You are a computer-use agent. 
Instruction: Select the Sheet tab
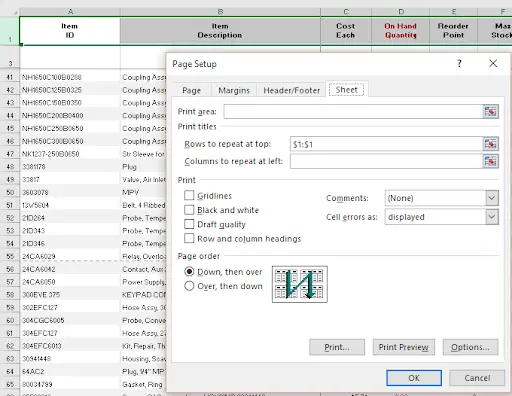346,90
